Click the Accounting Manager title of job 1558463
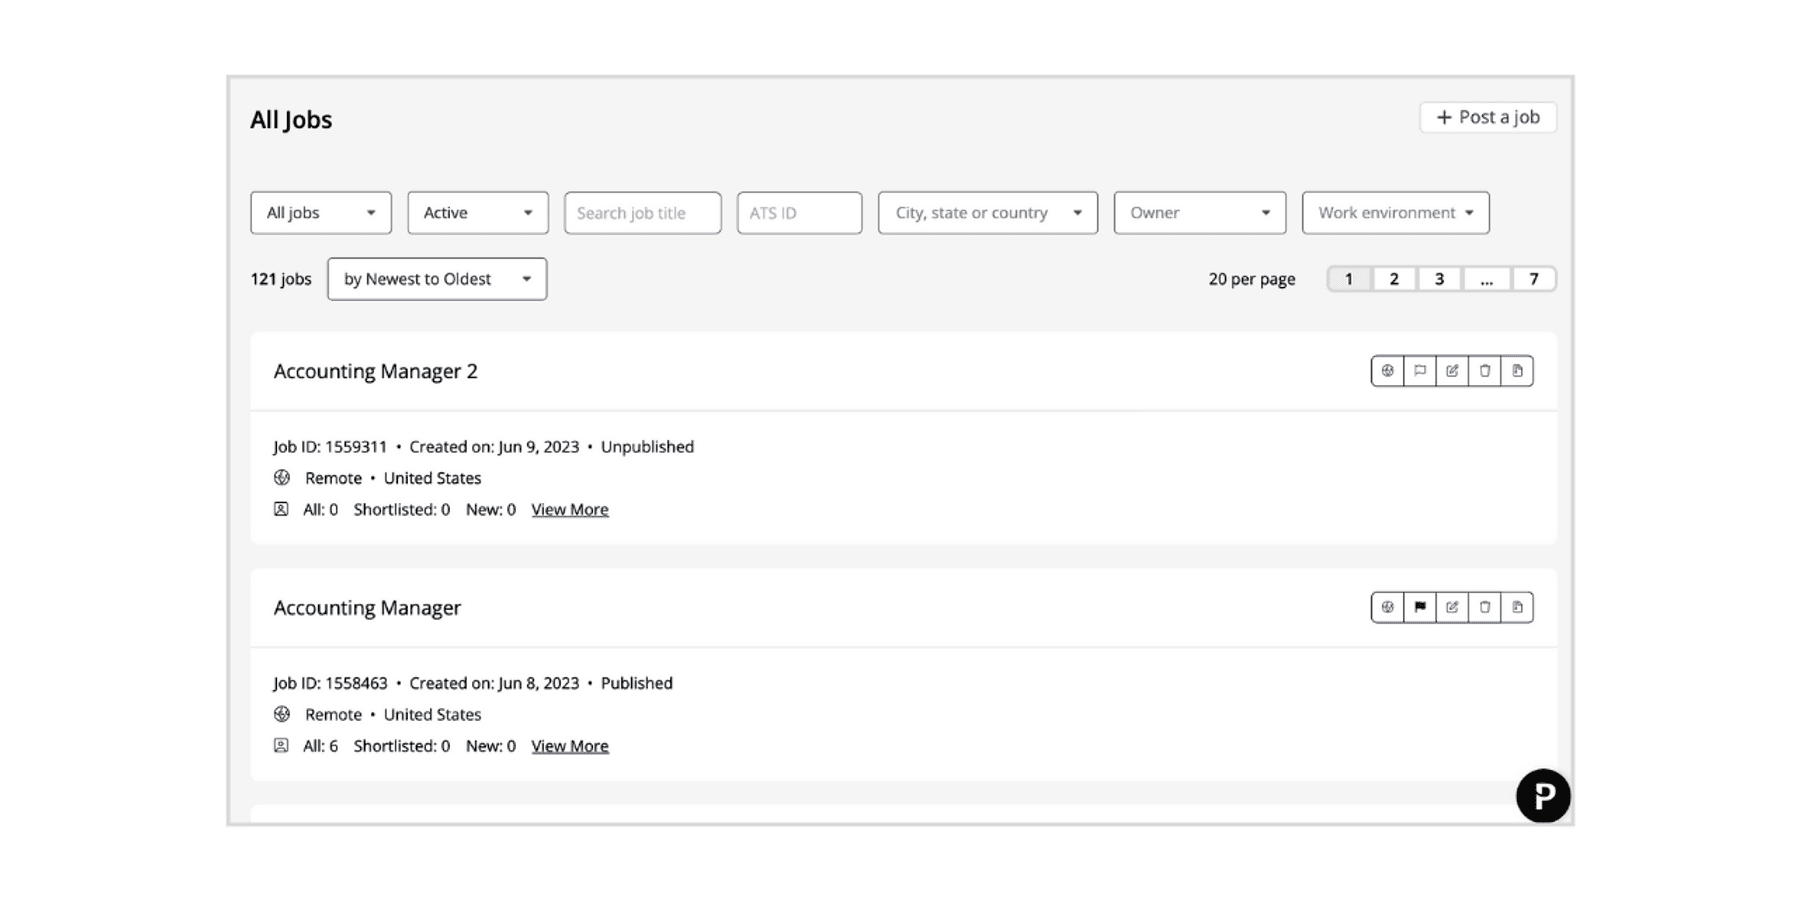The width and height of the screenshot is (1800, 900). pos(367,608)
